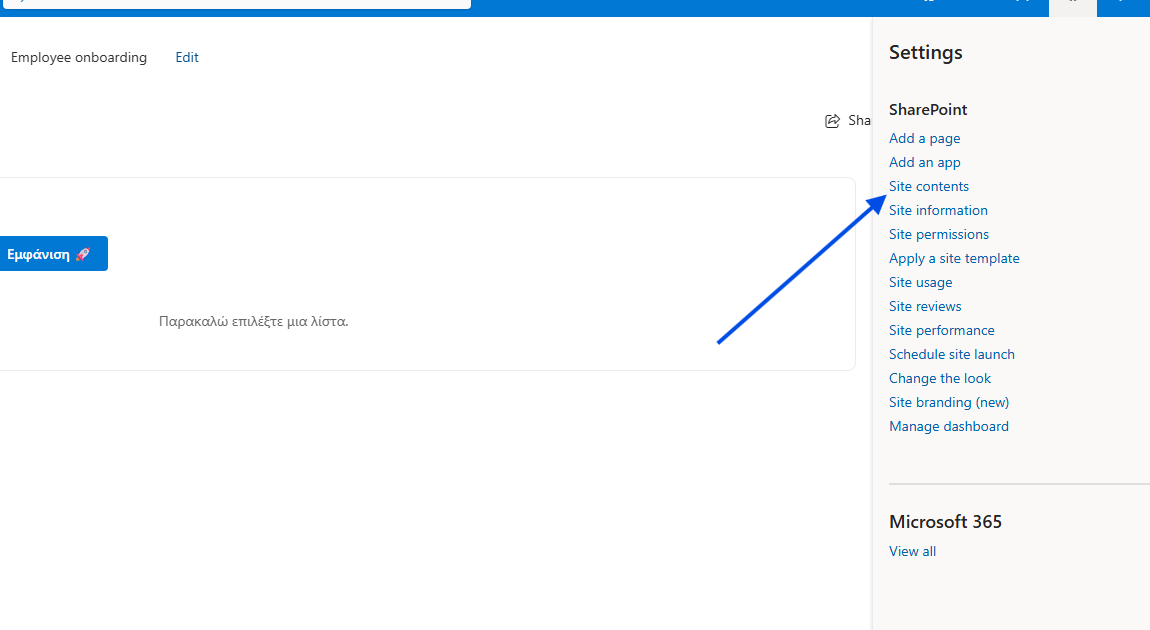
Task: Click the Edit navigation link
Action: coord(187,58)
